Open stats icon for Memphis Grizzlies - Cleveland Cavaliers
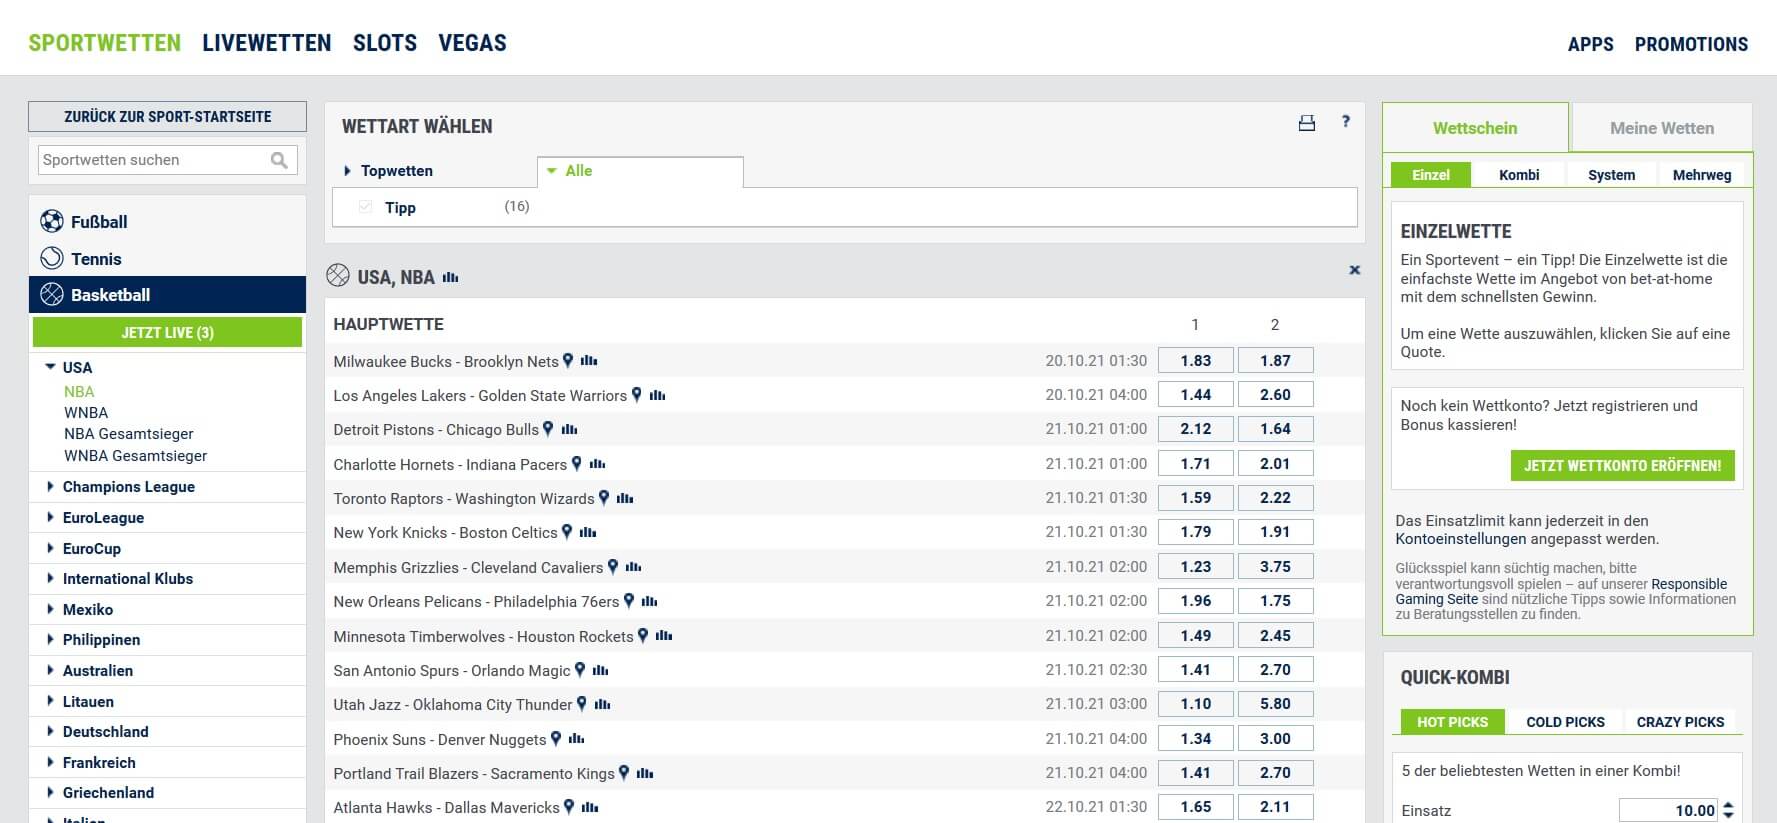This screenshot has height=823, width=1777. pyautogui.click(x=633, y=567)
